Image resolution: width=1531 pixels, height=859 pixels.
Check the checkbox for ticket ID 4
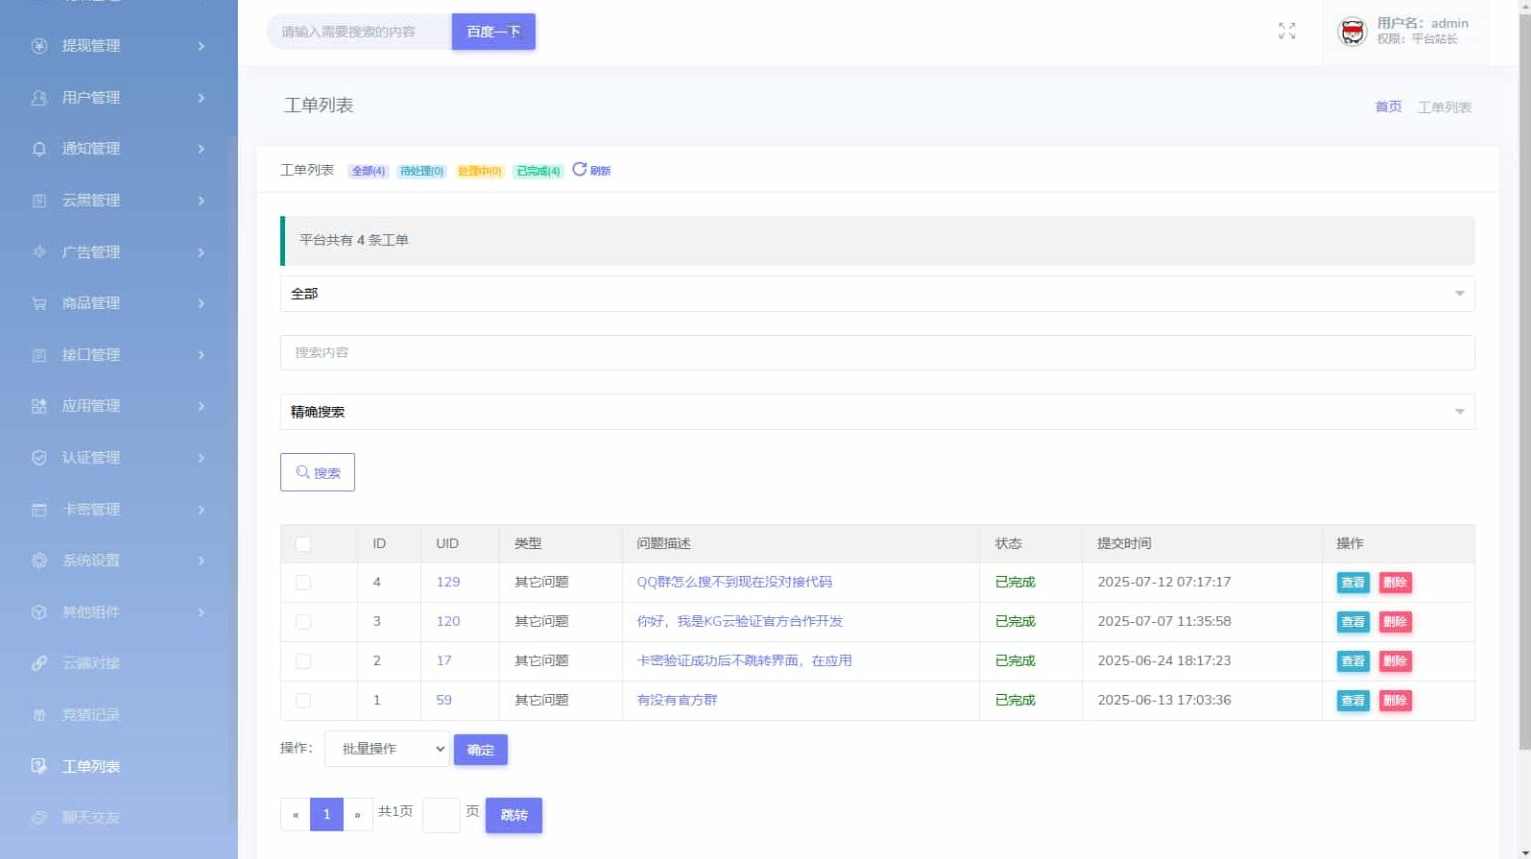[x=303, y=583]
